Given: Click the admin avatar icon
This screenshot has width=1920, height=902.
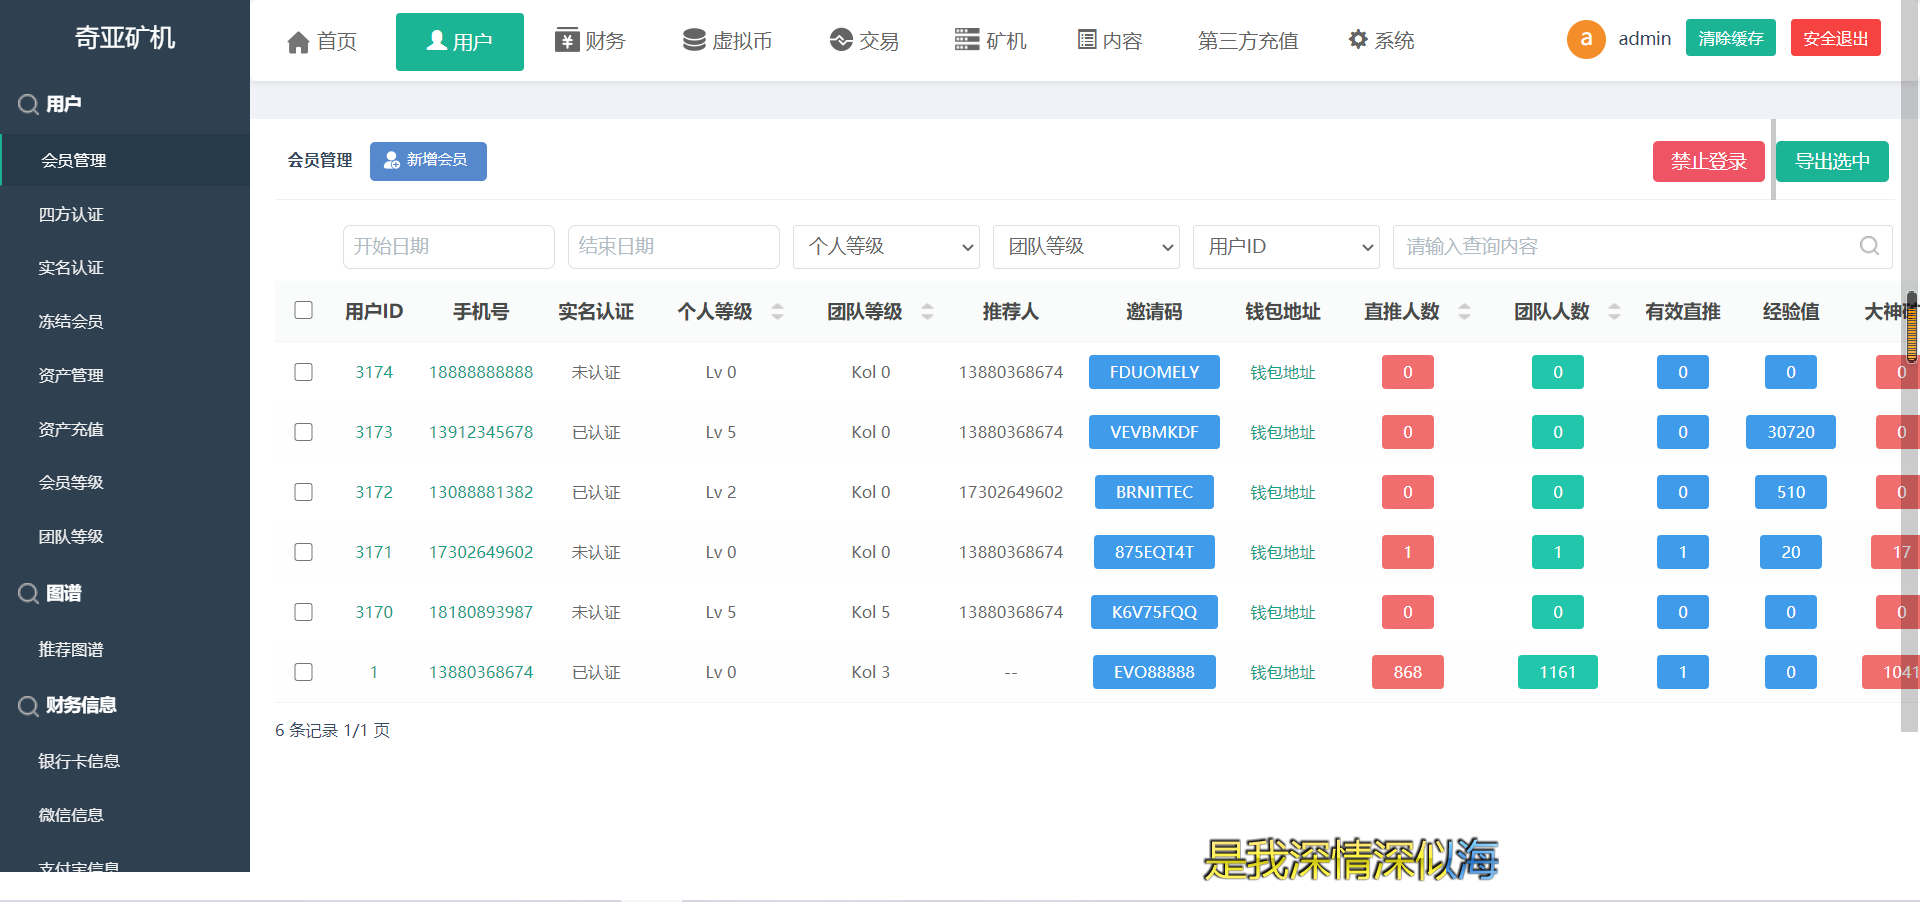Looking at the screenshot, I should [1586, 39].
